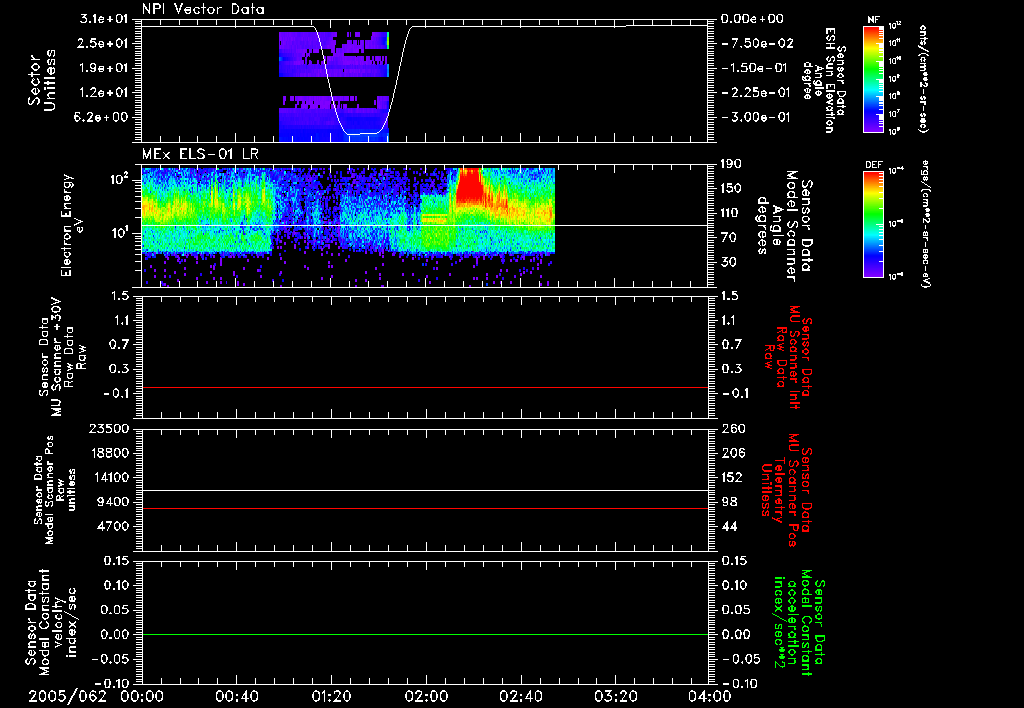1024x708 pixels.
Task: Click the cnts/(cm**2-sr-sec) units label
Action: (x=923, y=79)
